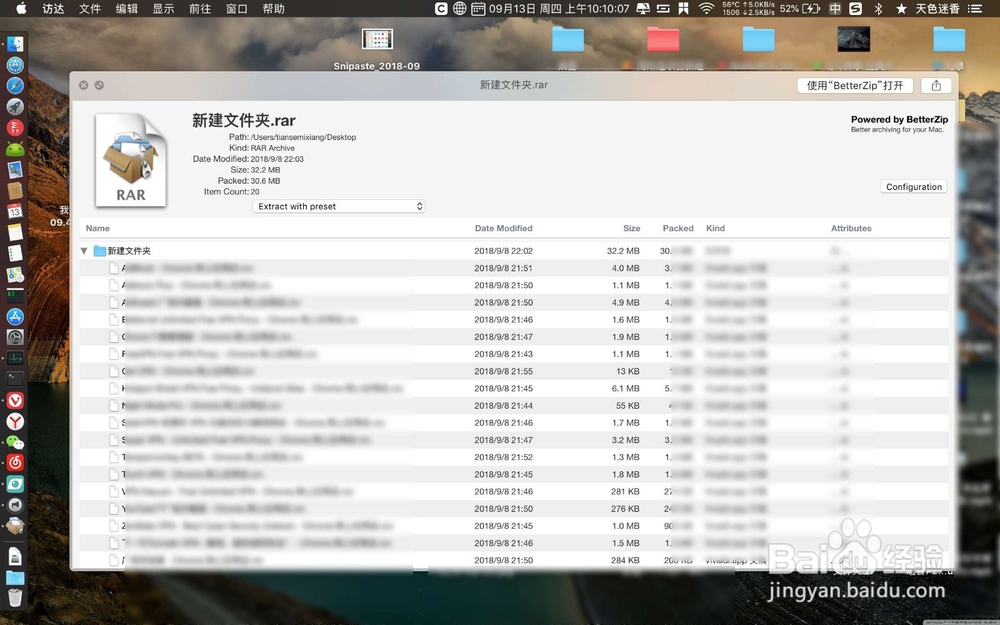Click the battery 52% status indicator
1000x625 pixels.
(x=800, y=8)
